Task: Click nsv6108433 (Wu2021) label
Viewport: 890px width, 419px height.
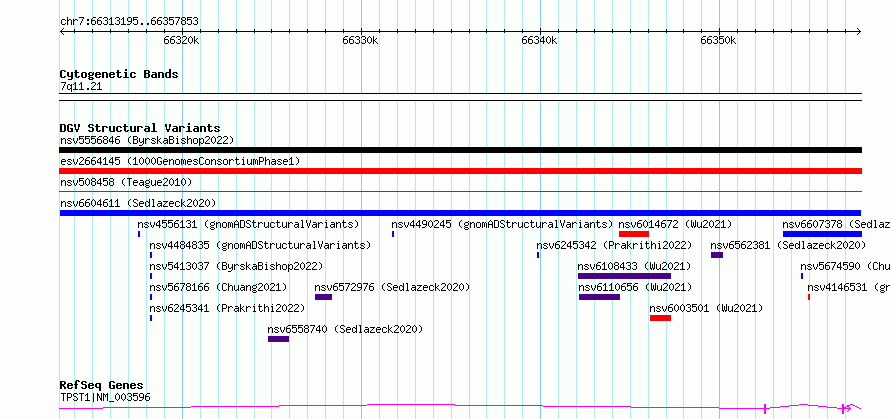Action: coord(635,266)
